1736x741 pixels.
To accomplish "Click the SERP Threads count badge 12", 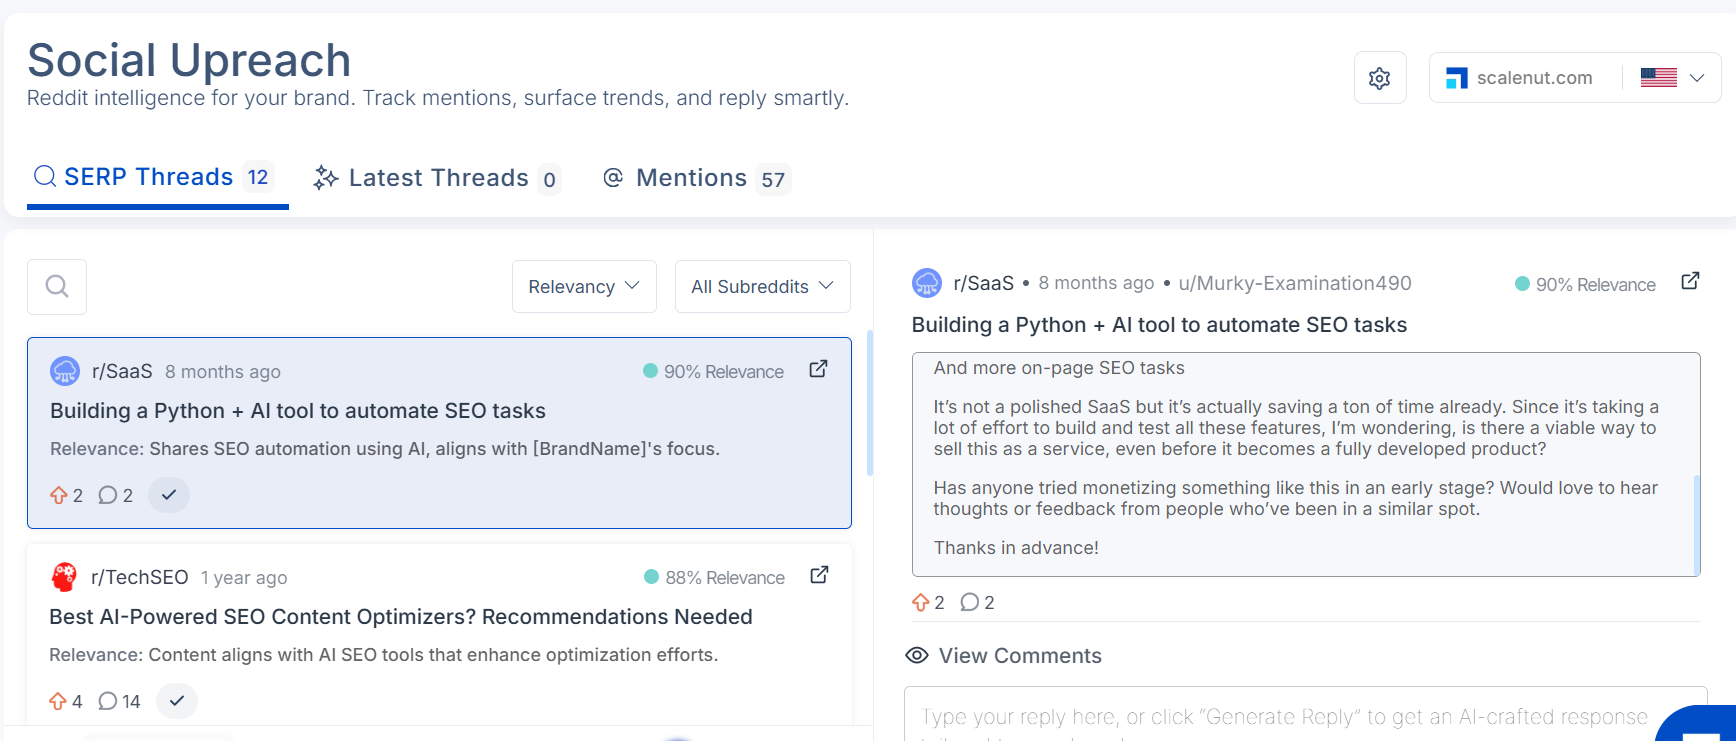I will [x=258, y=177].
